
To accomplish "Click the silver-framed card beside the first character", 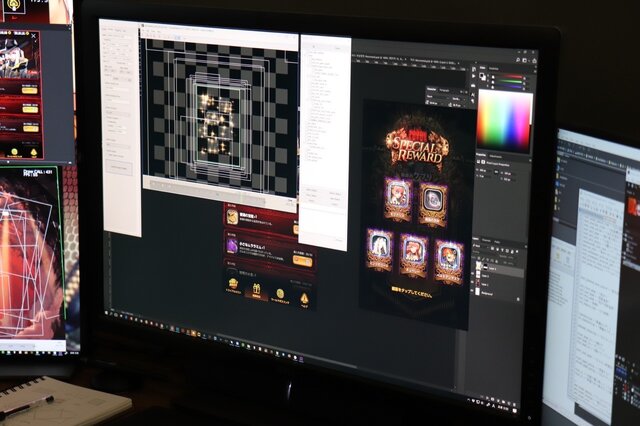I will (434, 199).
